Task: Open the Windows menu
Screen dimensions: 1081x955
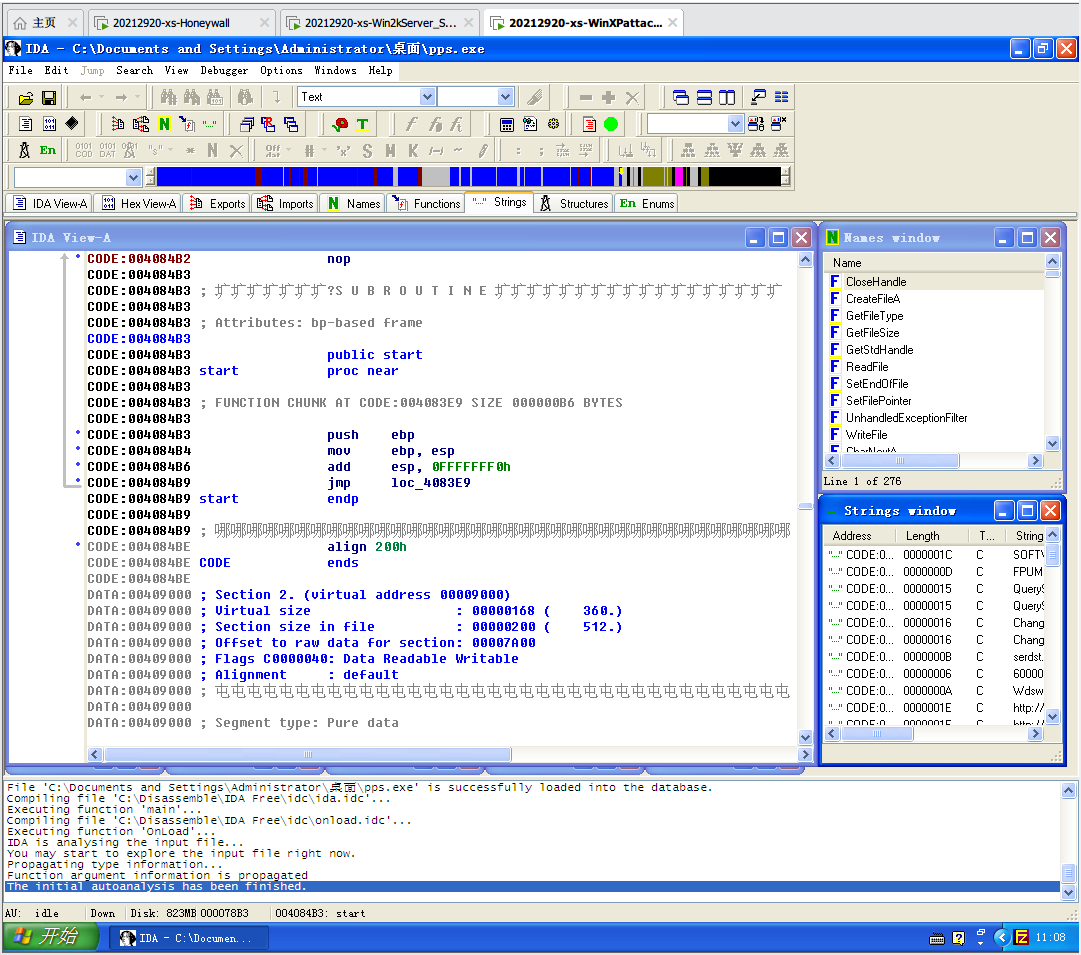Action: tap(335, 70)
